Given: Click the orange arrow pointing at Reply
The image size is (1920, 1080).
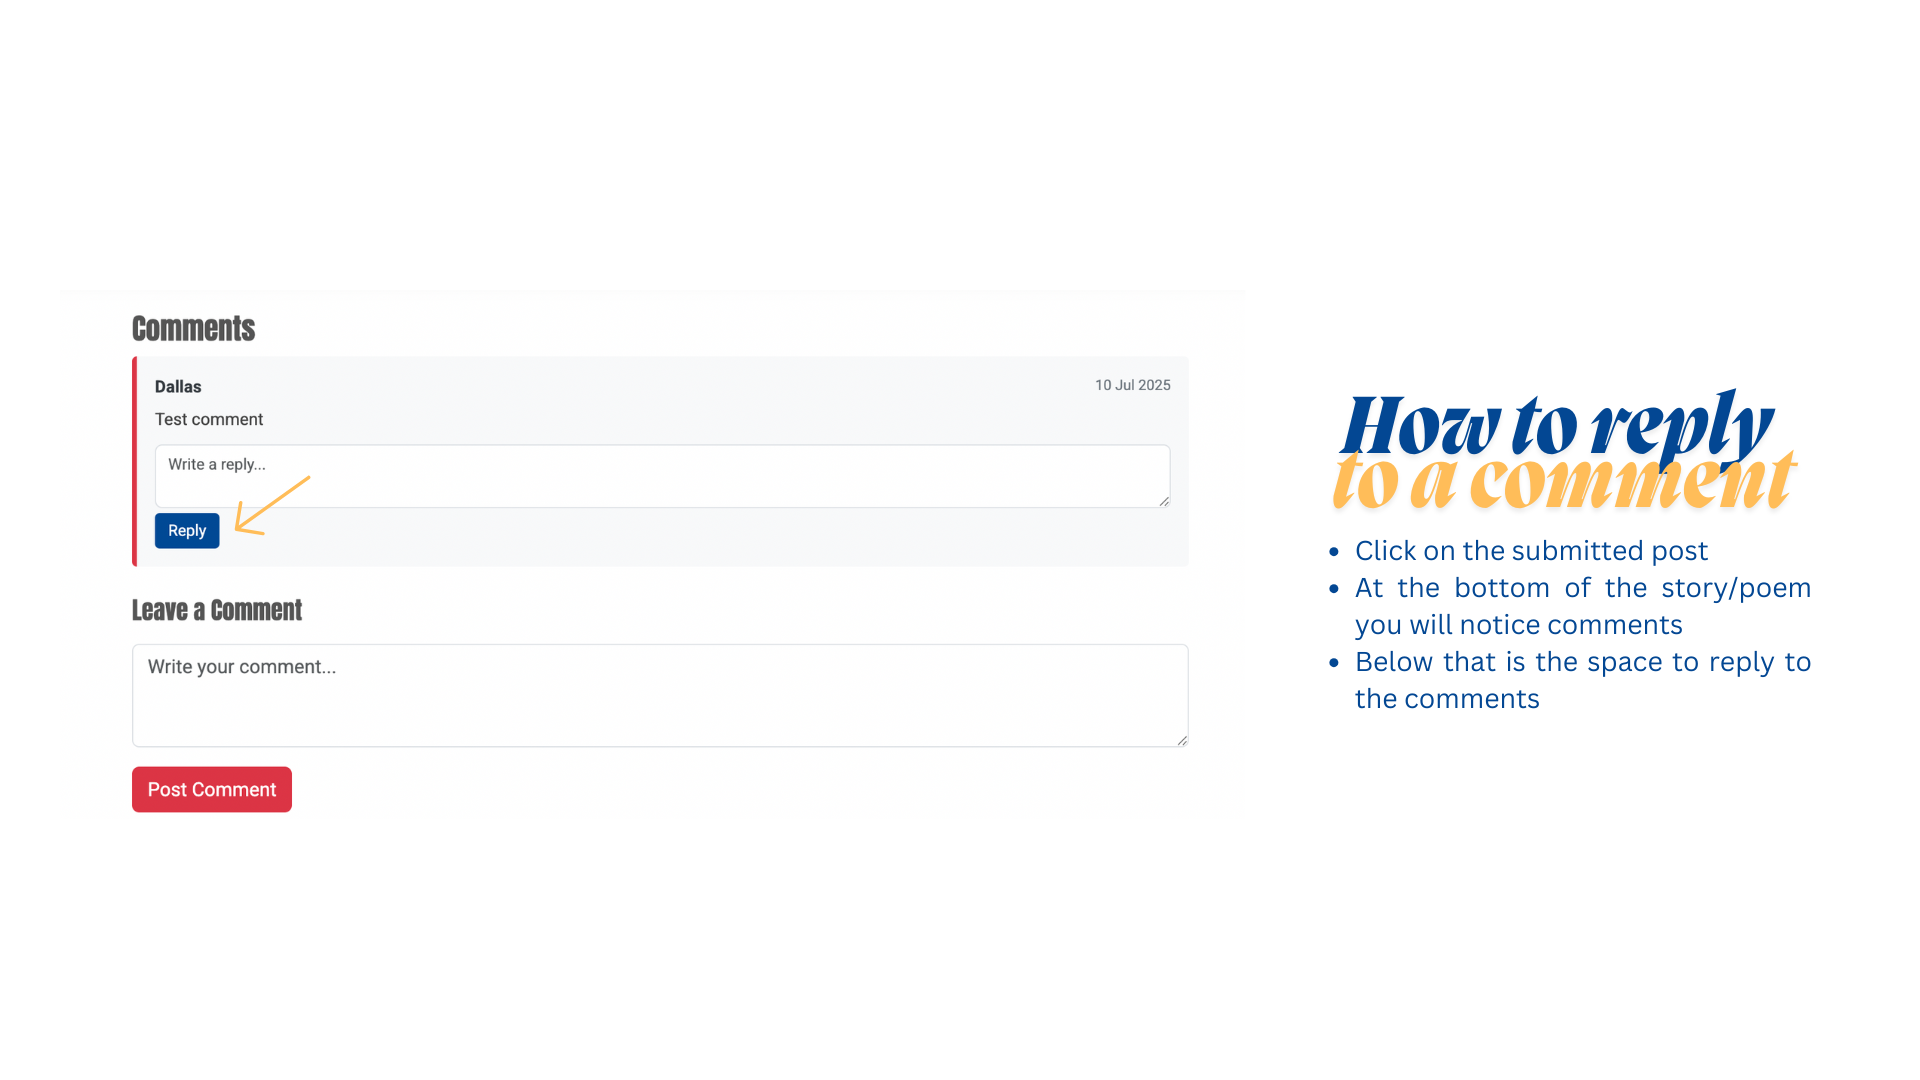Looking at the screenshot, I should [x=270, y=506].
